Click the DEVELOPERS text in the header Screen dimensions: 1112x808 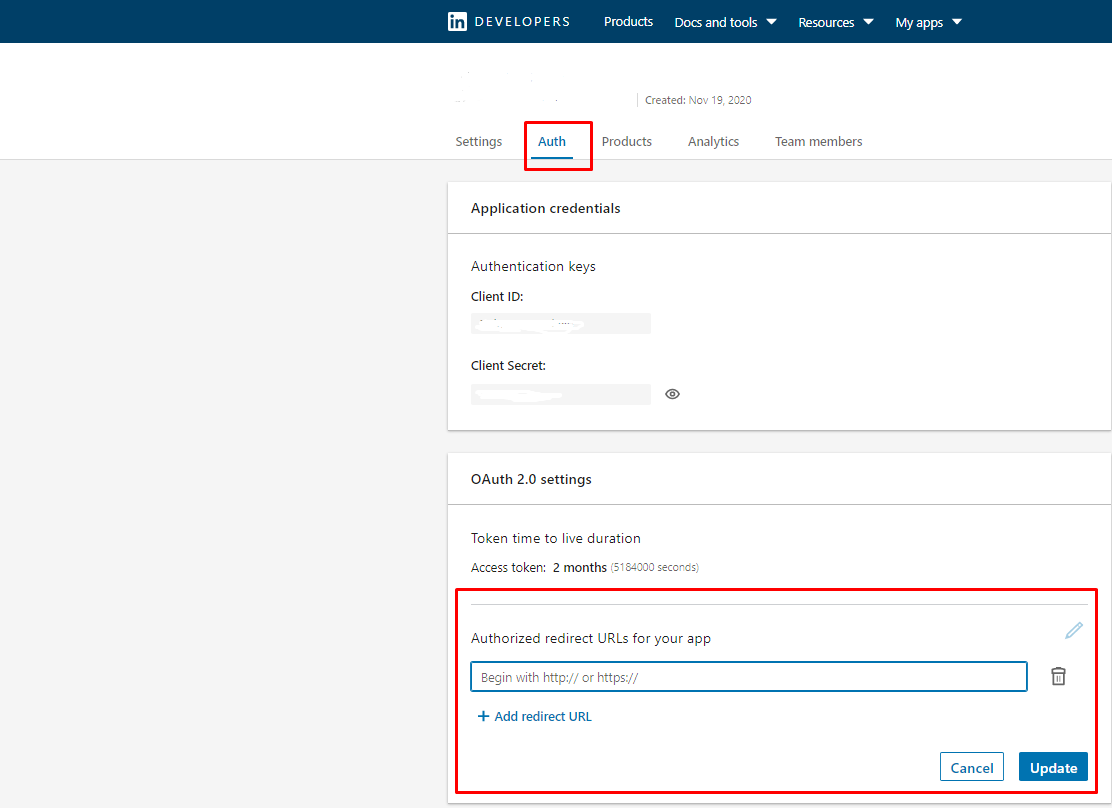(522, 22)
